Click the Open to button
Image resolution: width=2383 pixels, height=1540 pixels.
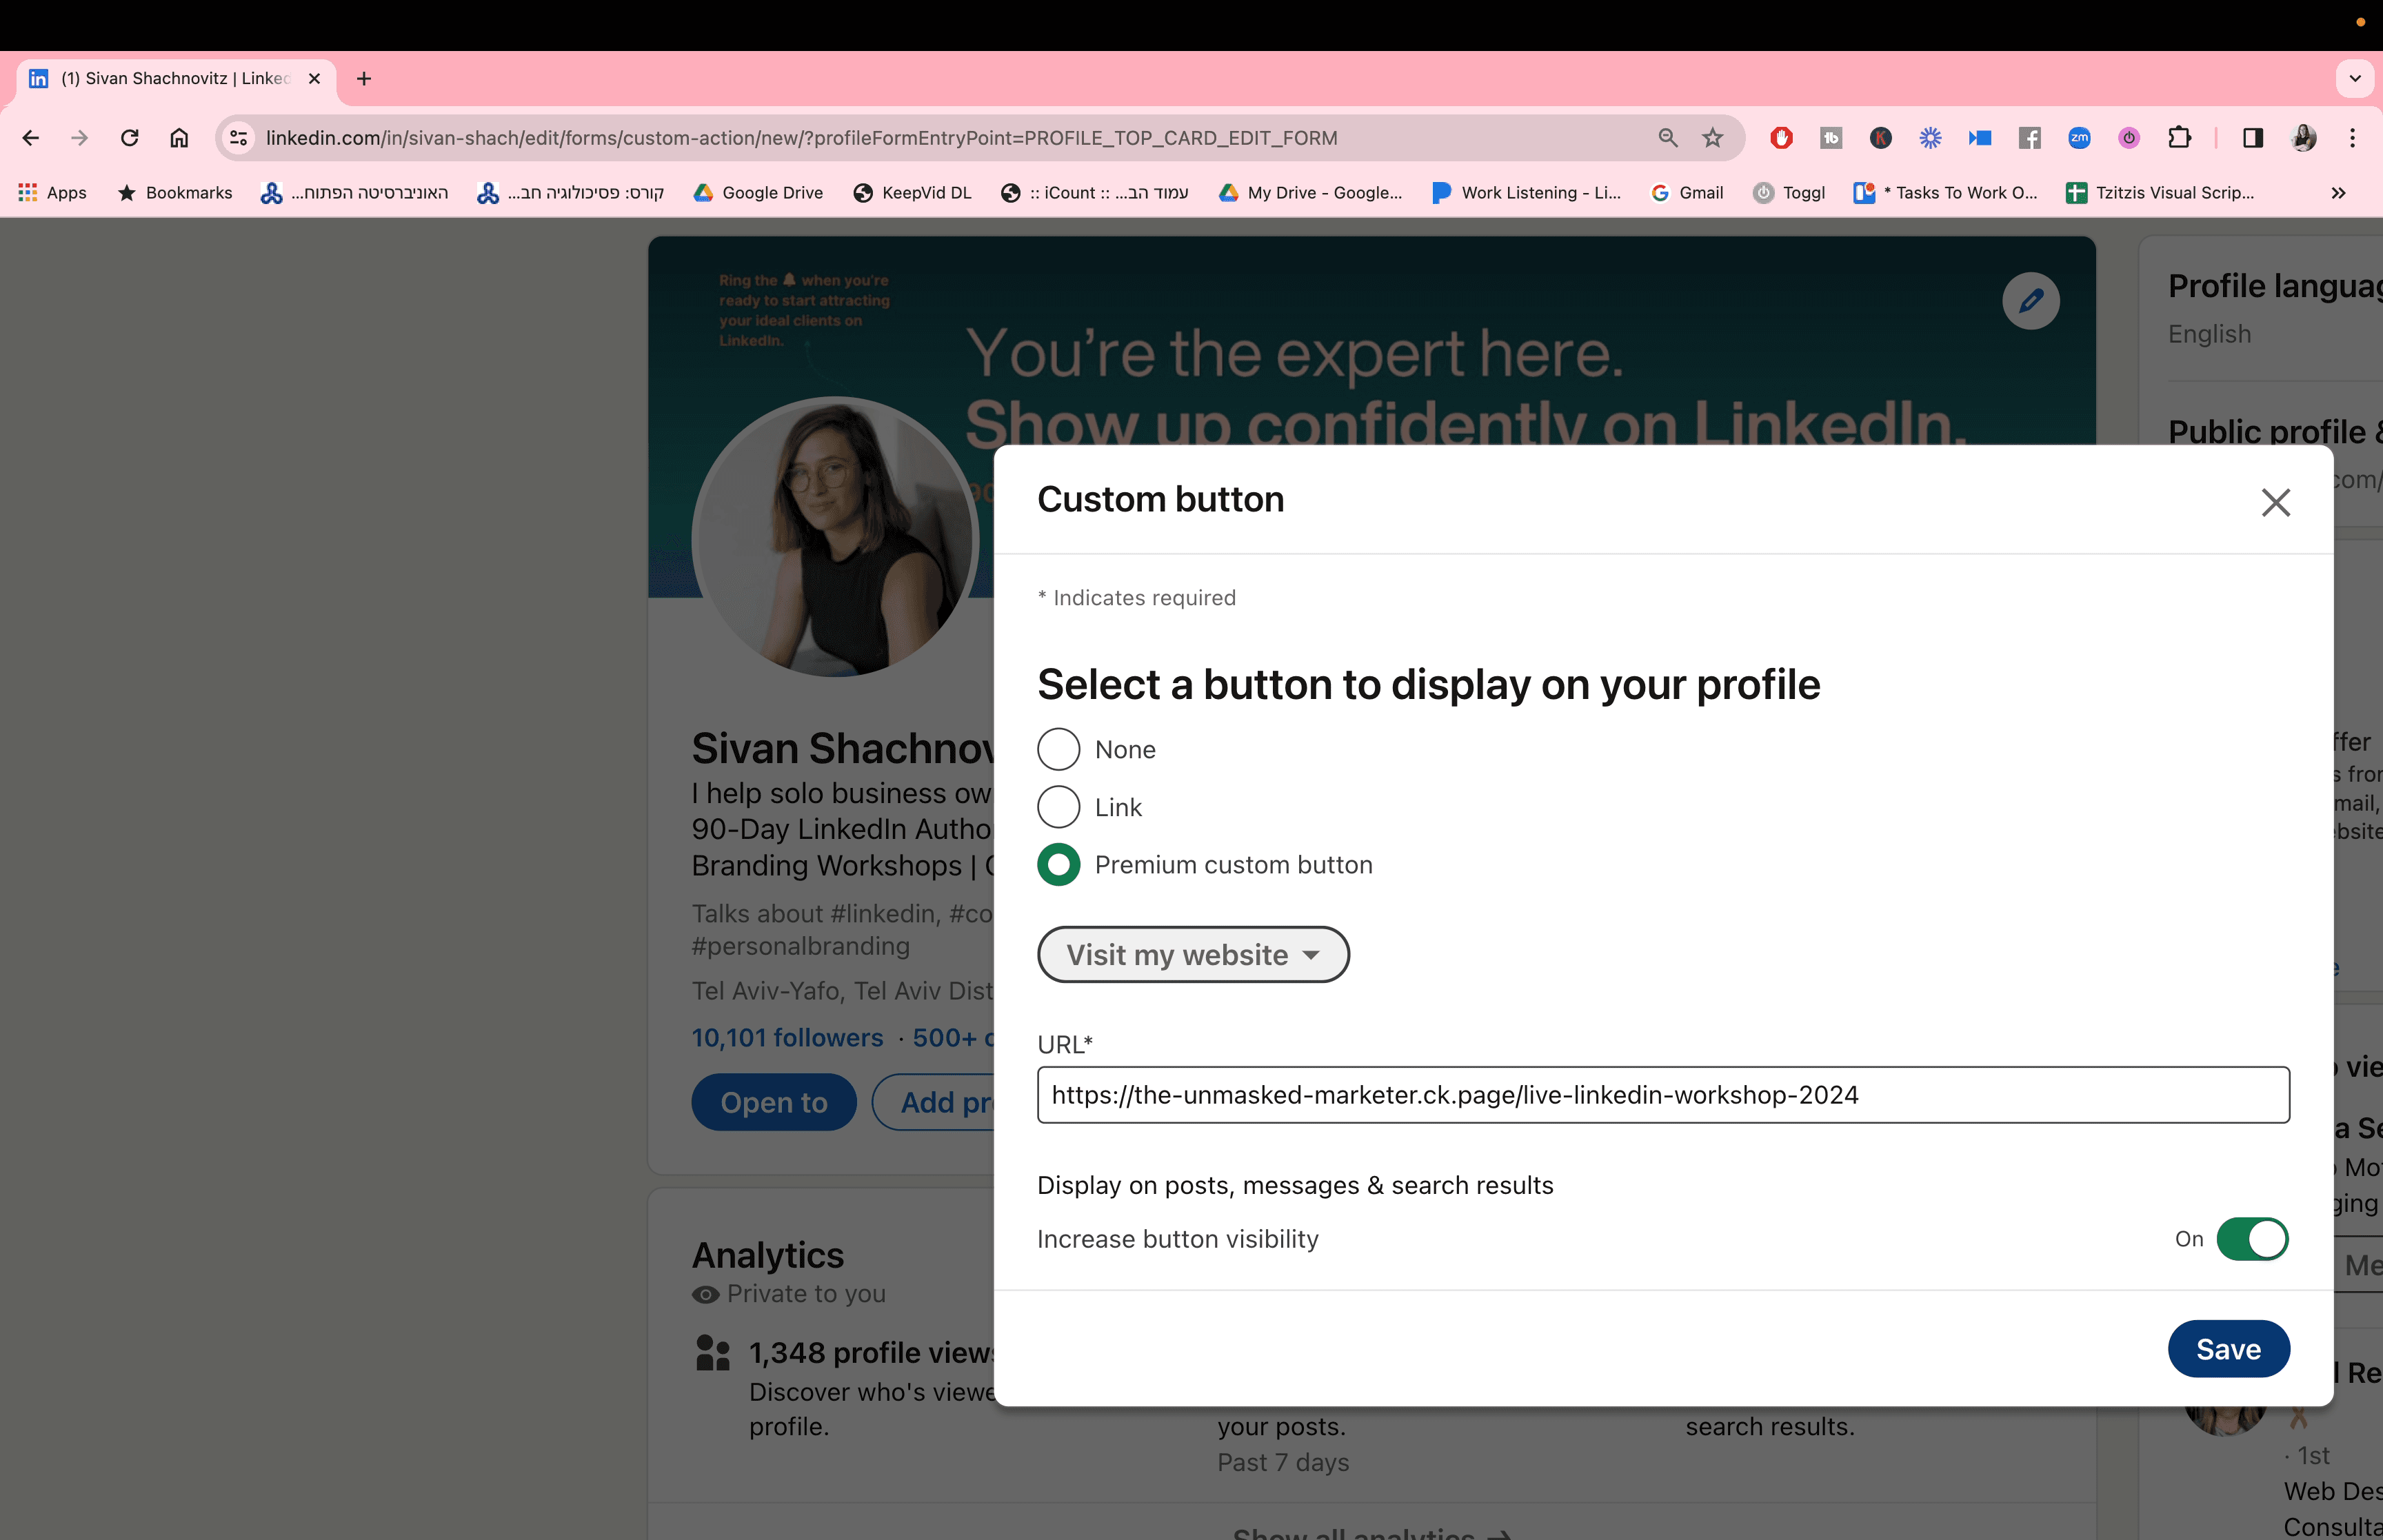774,1103
